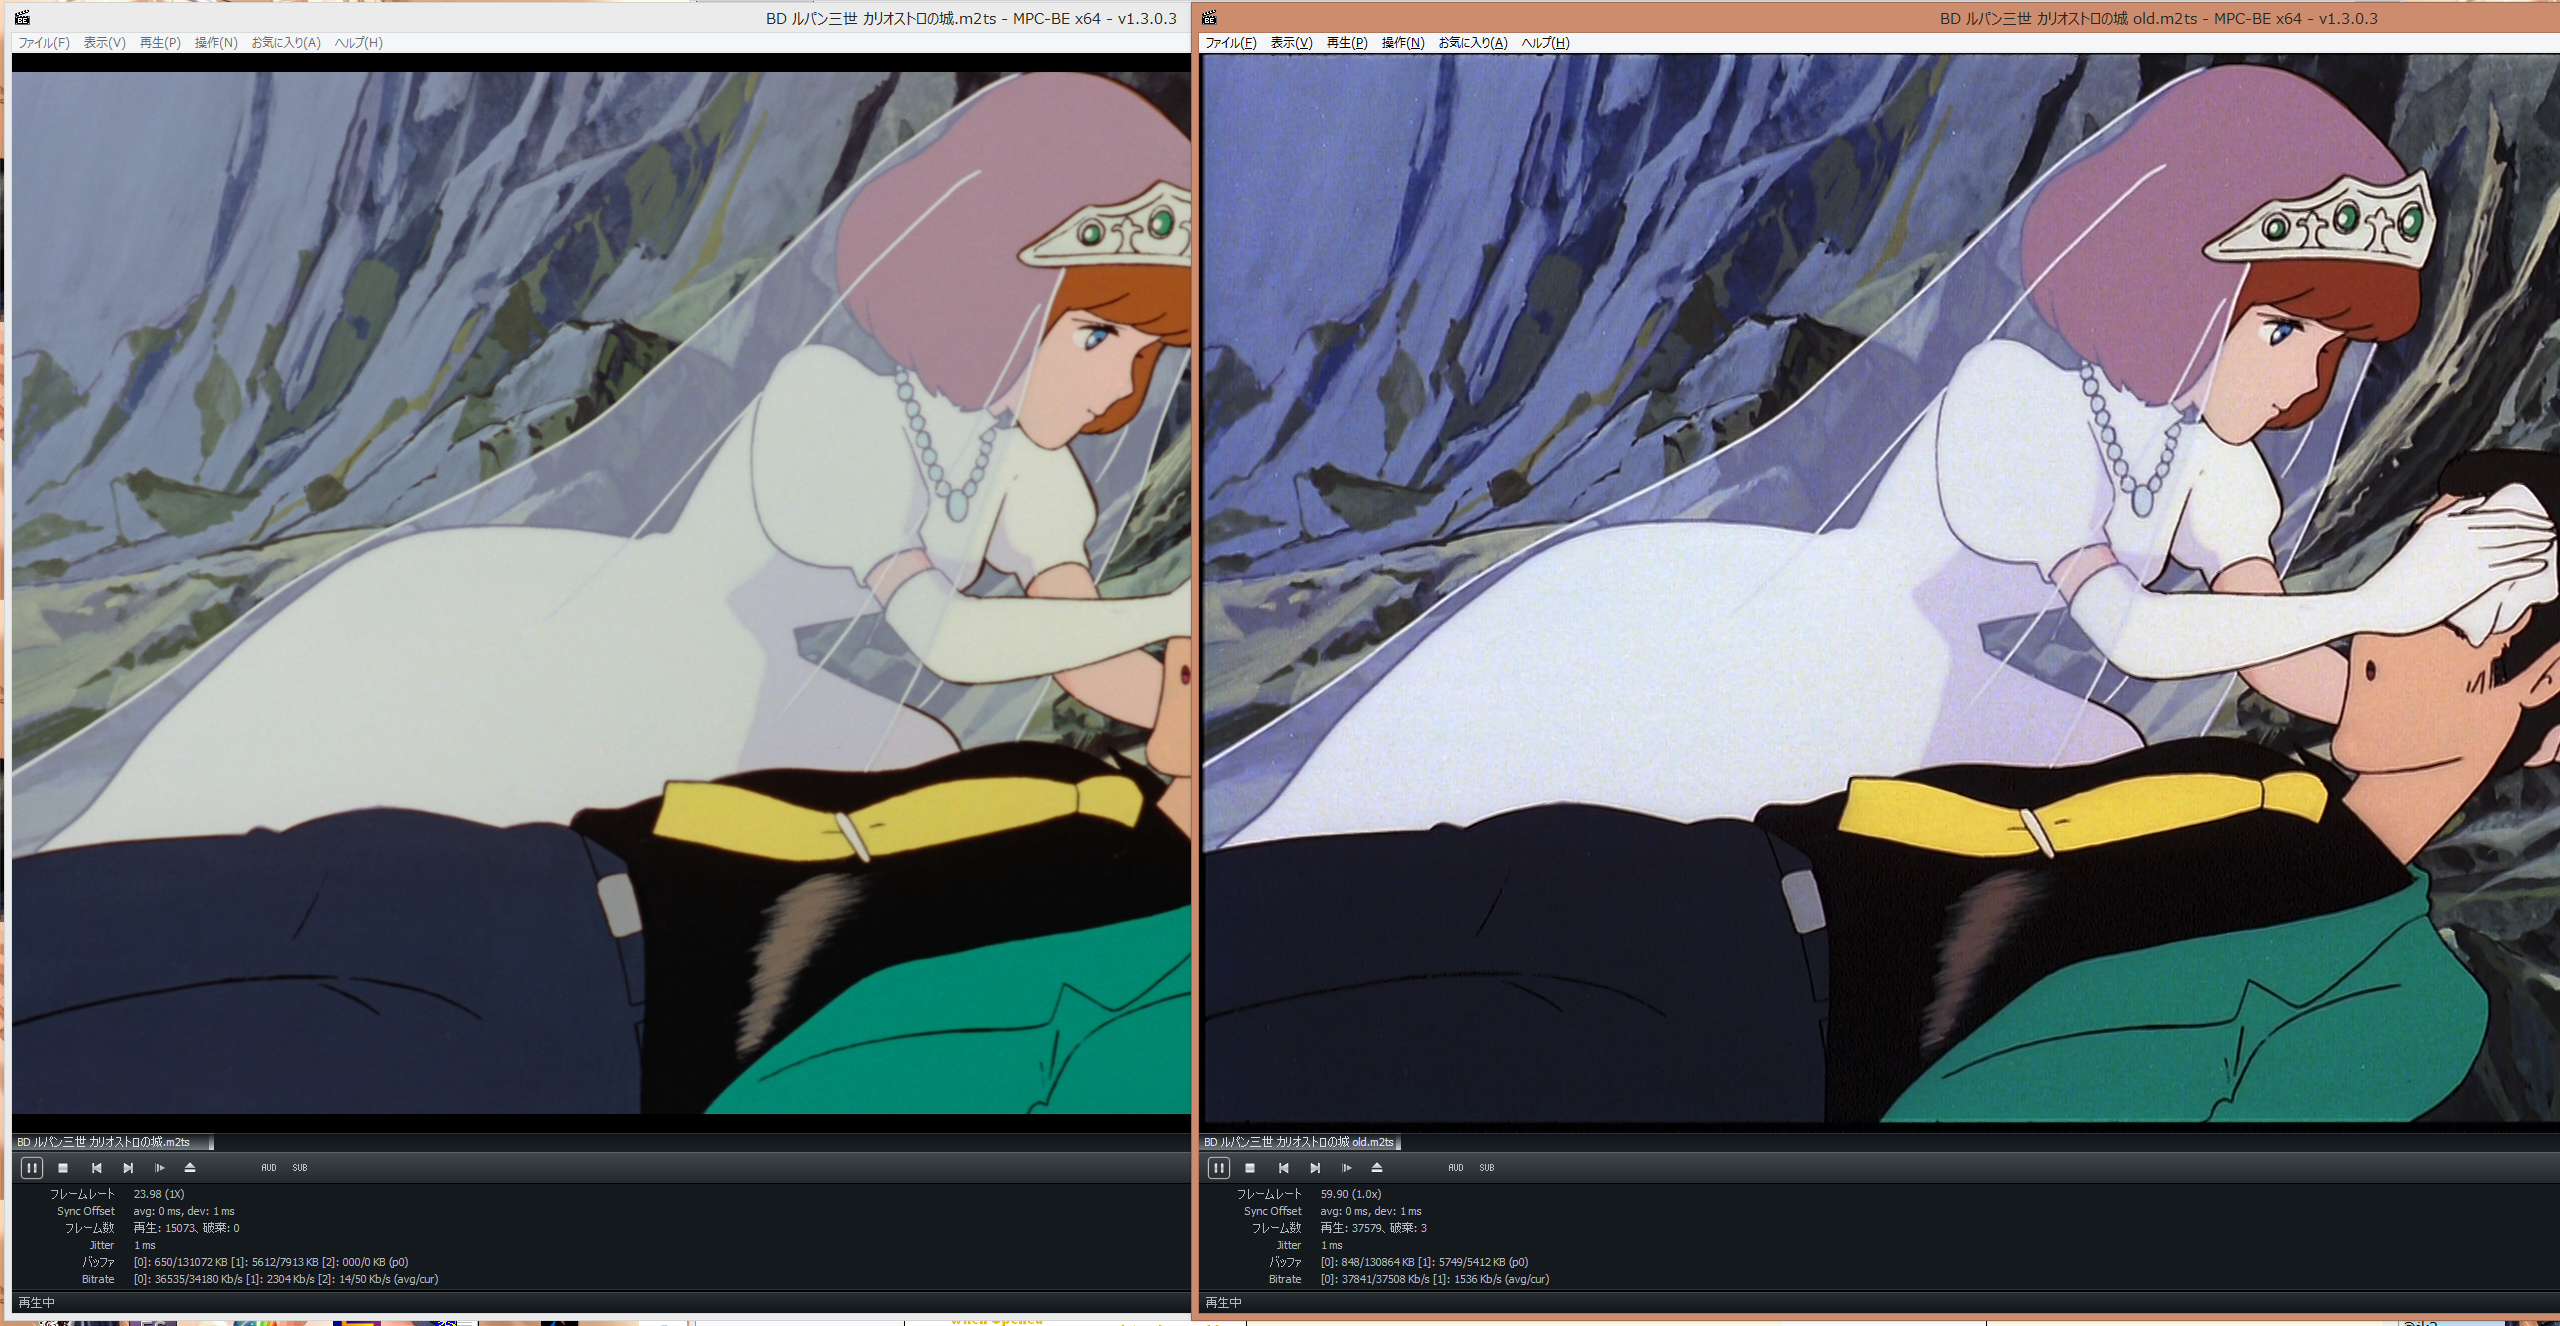Click the eject icon in right player
Image resolution: width=2560 pixels, height=1326 pixels.
(x=1377, y=1167)
